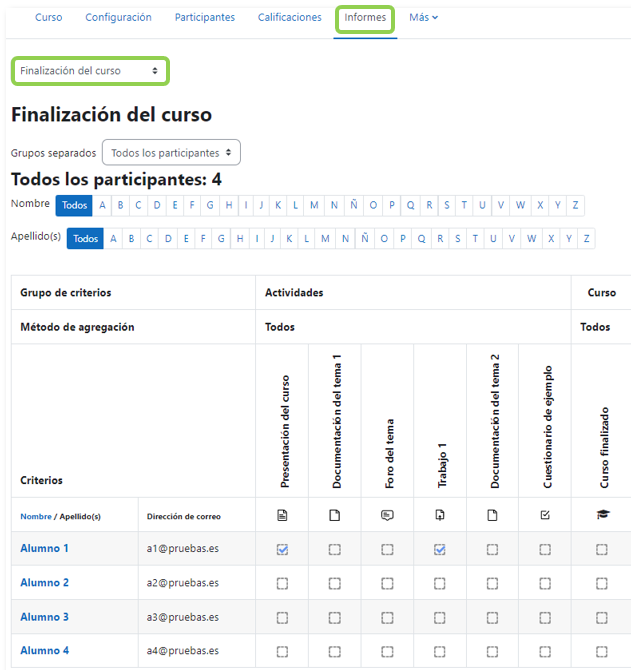
Task: Filter Apellido(s) by letter B
Action: pyautogui.click(x=131, y=238)
